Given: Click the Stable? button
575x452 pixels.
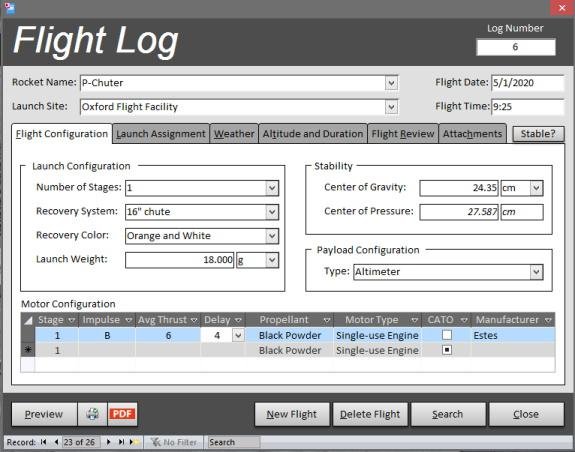Looking at the screenshot, I should [538, 134].
